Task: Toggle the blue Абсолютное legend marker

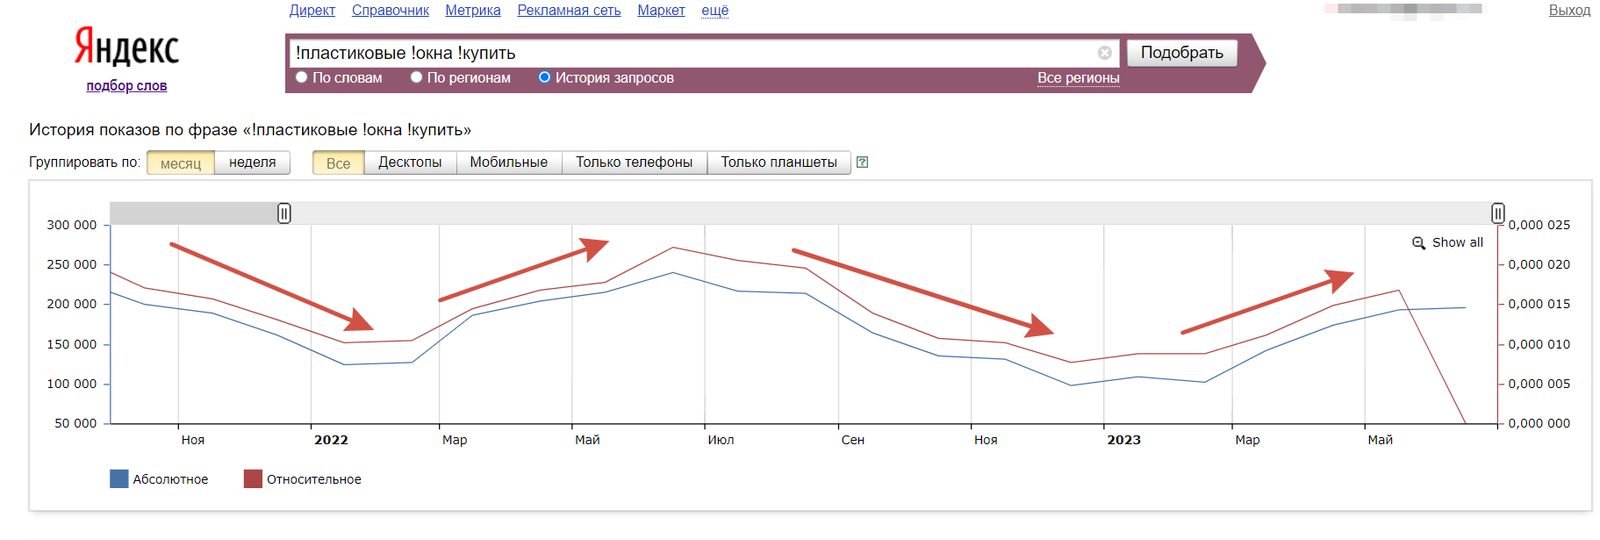Action: [119, 479]
